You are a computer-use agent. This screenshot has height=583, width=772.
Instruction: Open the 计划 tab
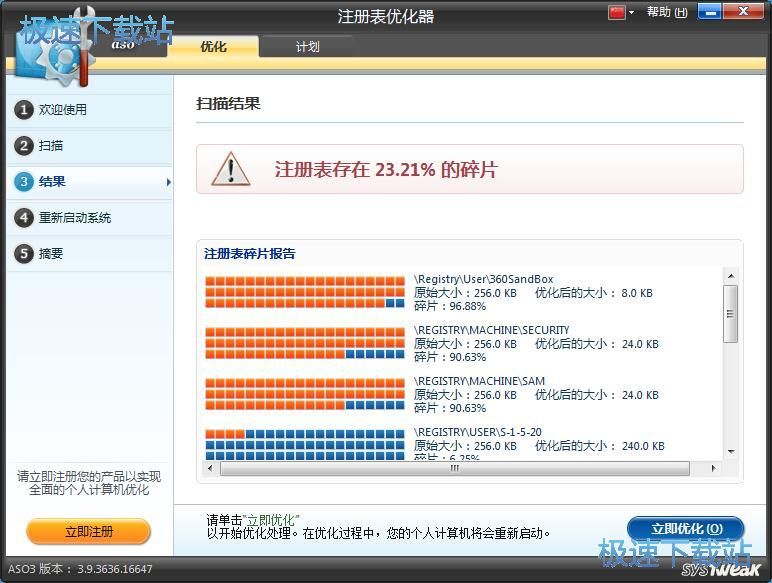[x=307, y=47]
